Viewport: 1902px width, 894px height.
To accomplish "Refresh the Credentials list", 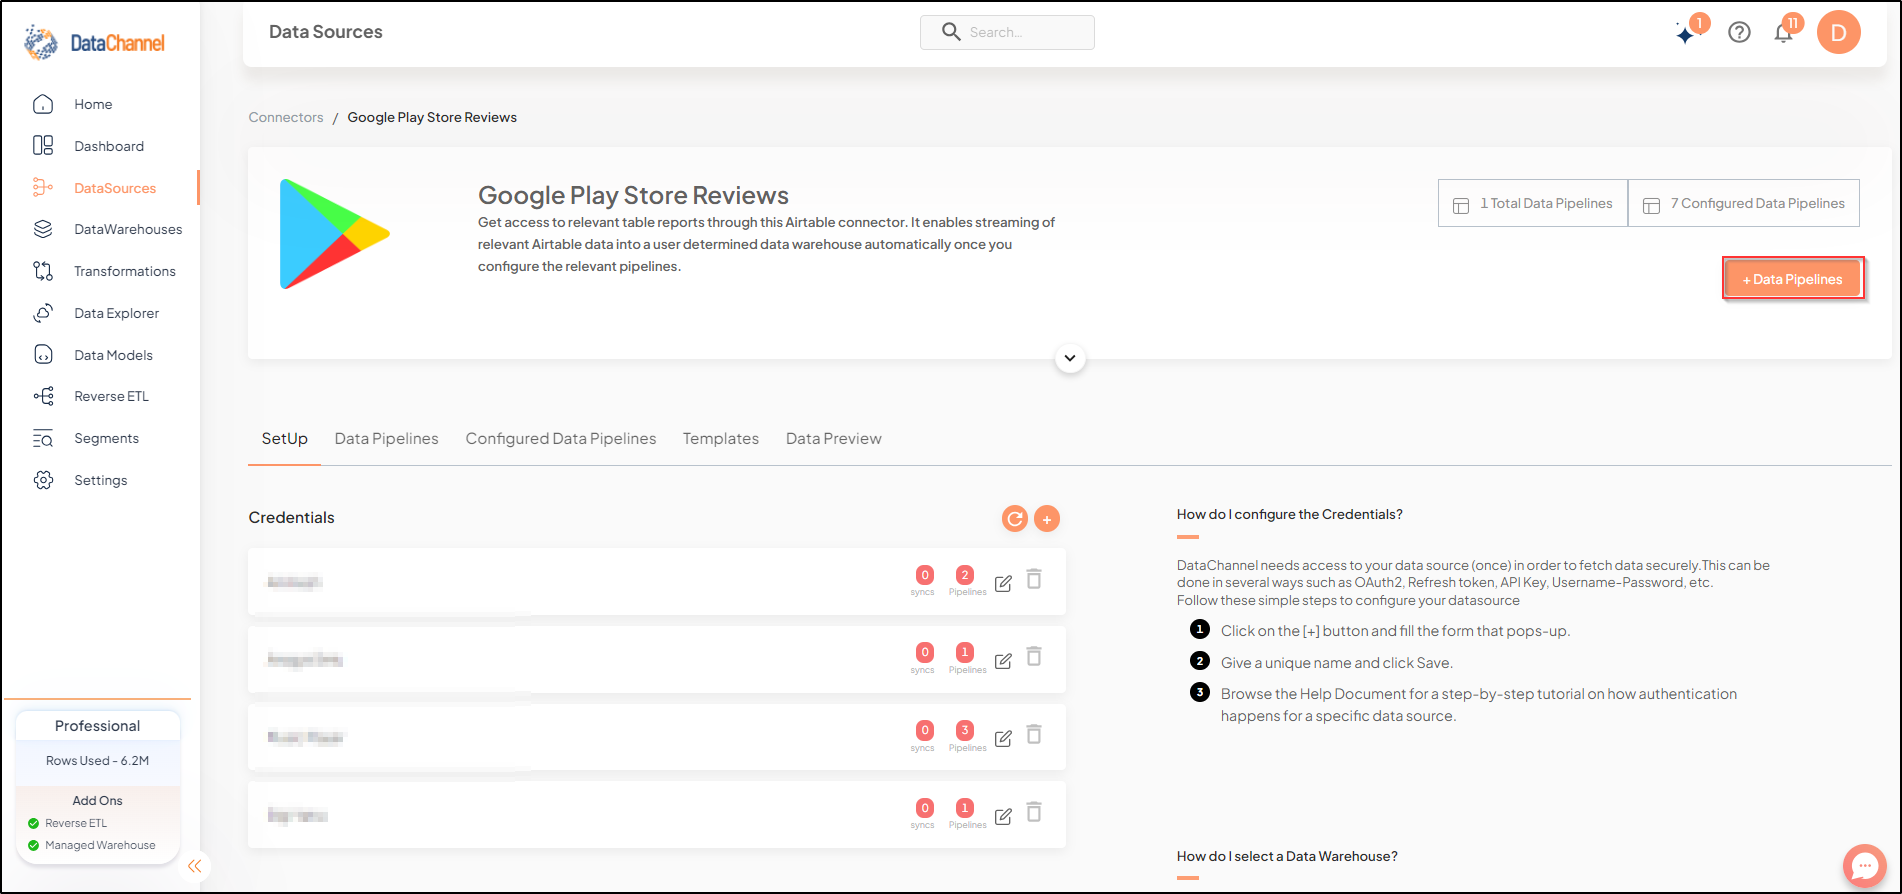I will coord(1015,518).
